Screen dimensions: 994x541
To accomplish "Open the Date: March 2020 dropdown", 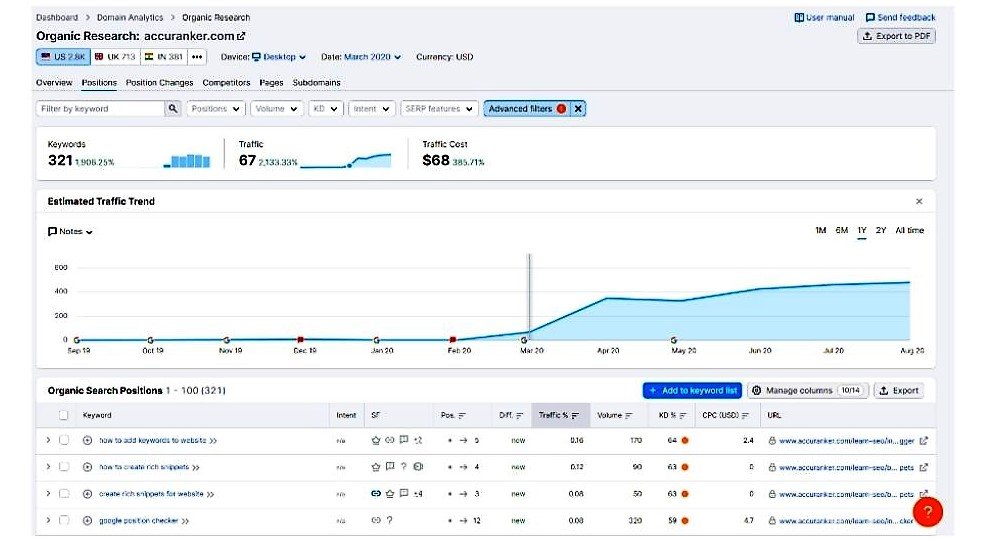I will coord(372,56).
